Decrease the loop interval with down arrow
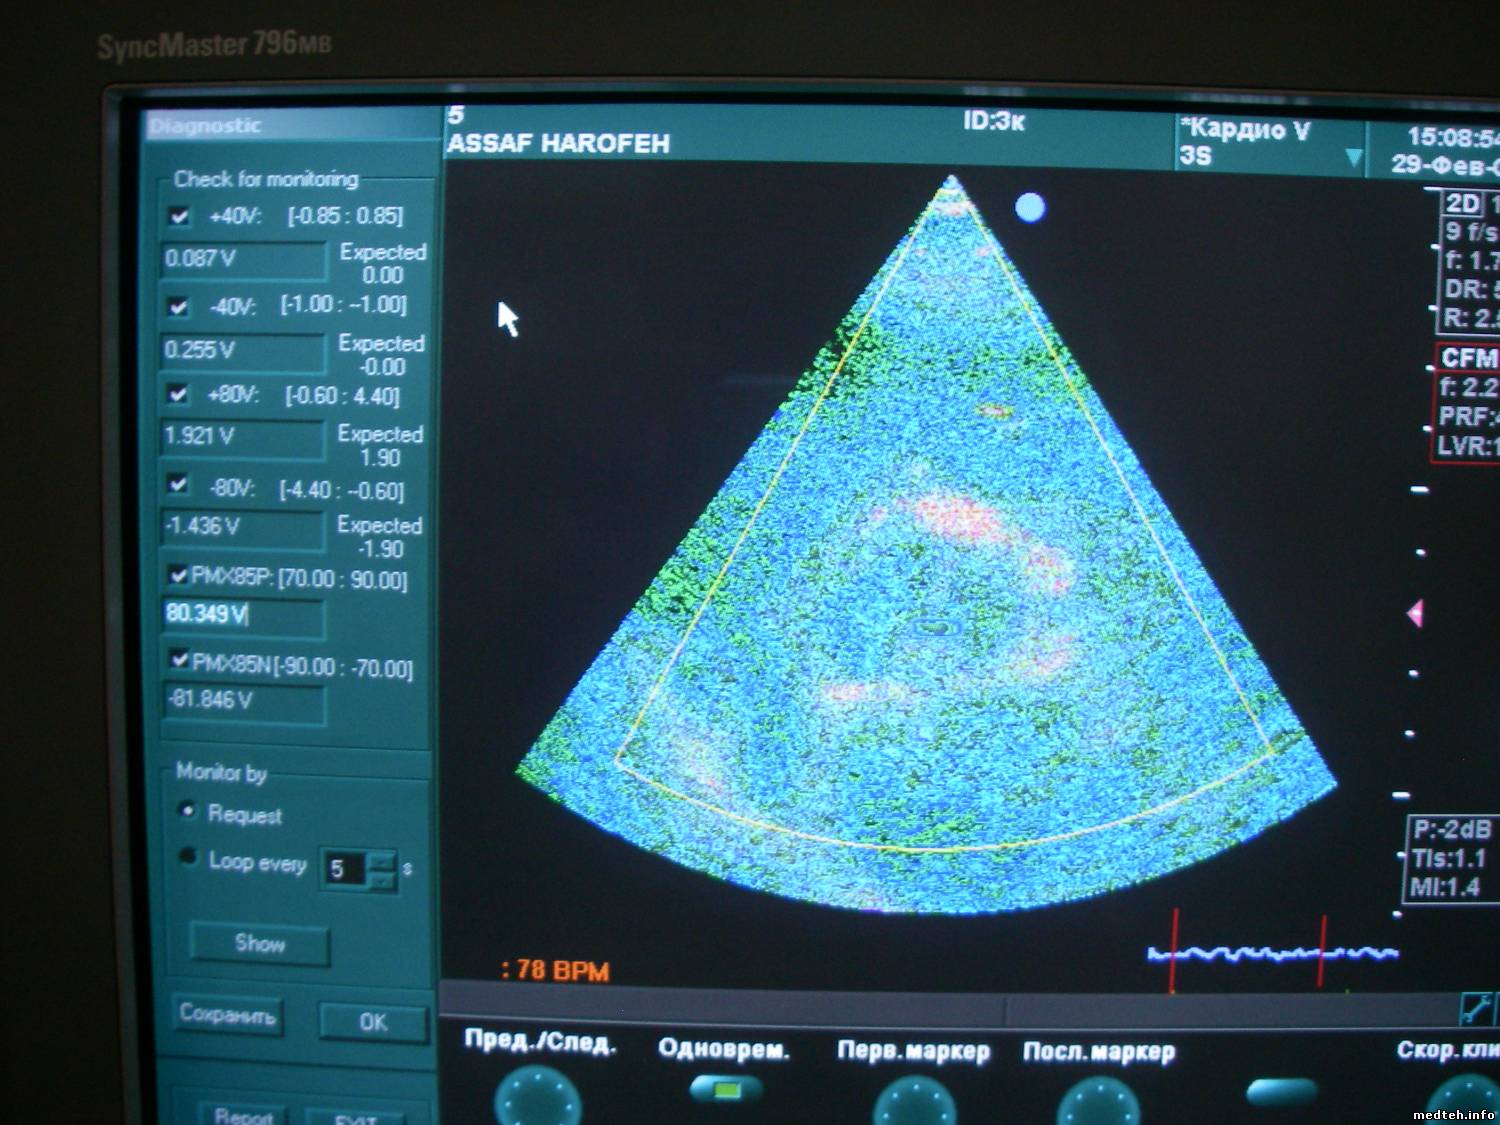The width and height of the screenshot is (1500, 1125). [381, 880]
